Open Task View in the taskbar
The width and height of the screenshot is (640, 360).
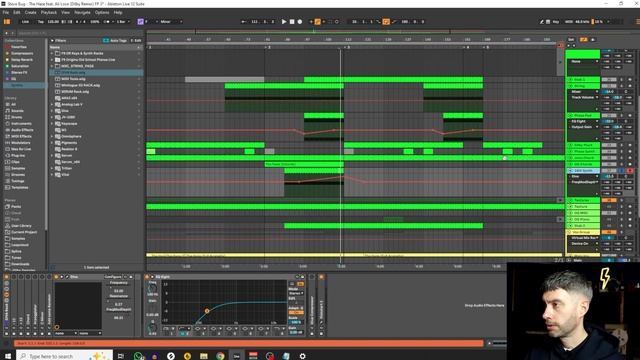(x=121, y=356)
